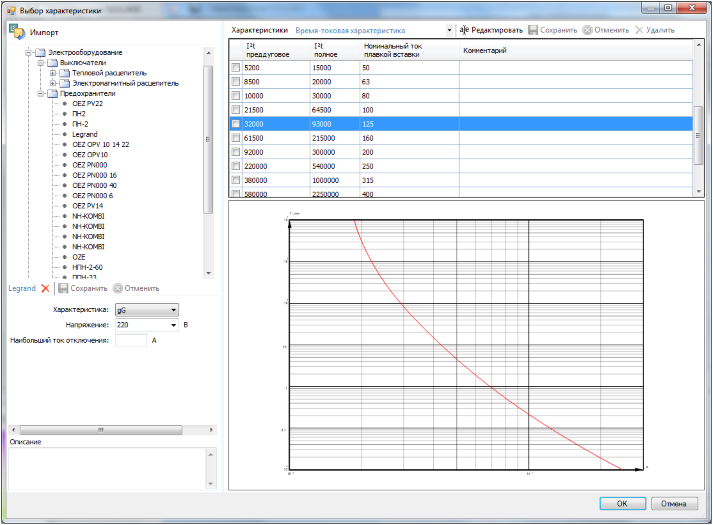
Task: Select НПН-2-60 in the tree
Action: (x=87, y=267)
